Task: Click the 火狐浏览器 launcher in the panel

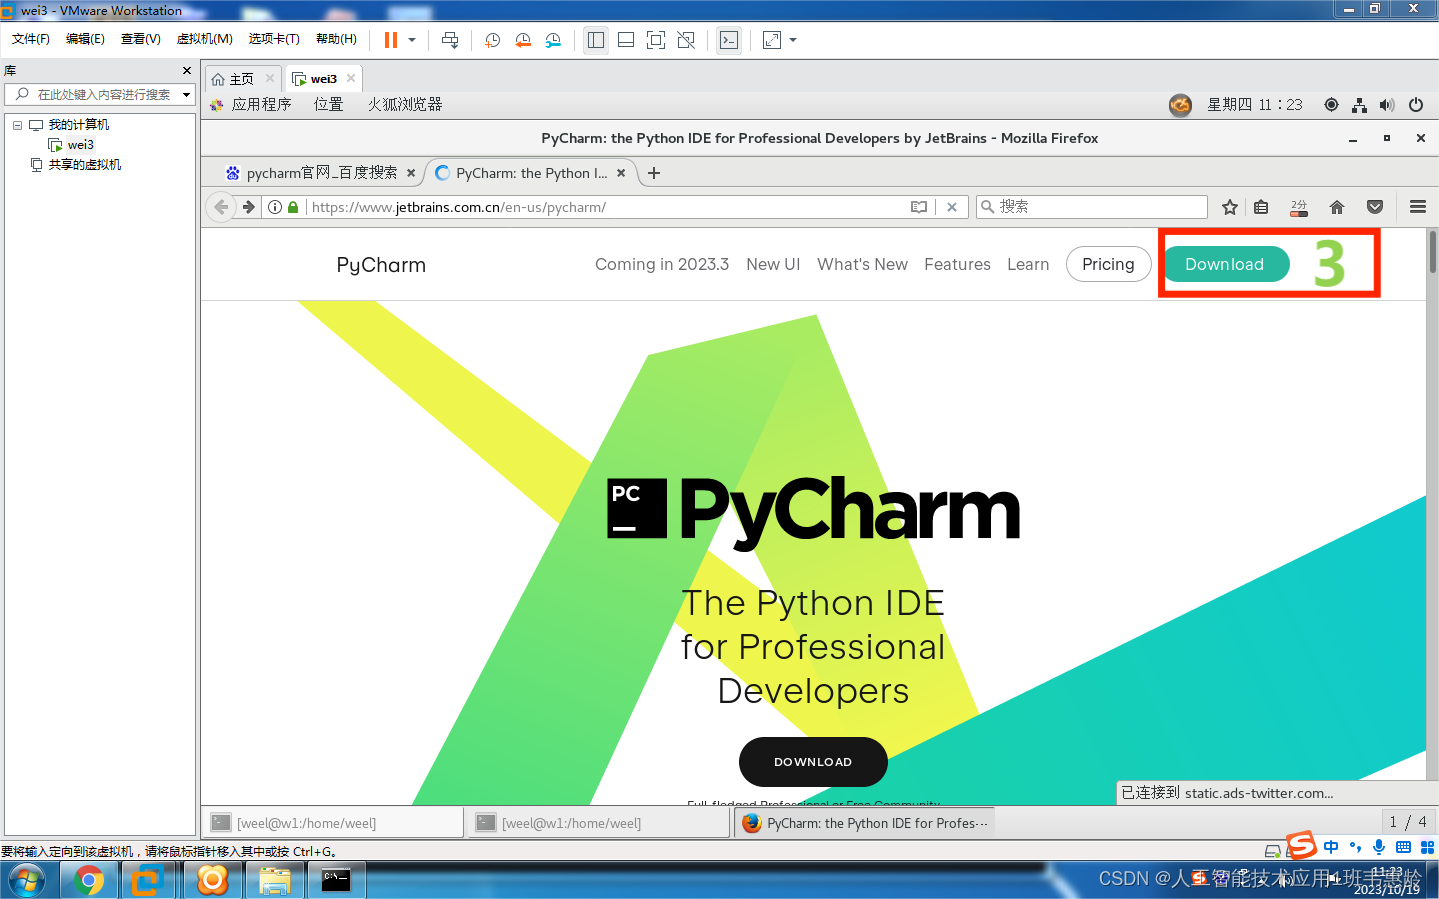Action: click(405, 105)
